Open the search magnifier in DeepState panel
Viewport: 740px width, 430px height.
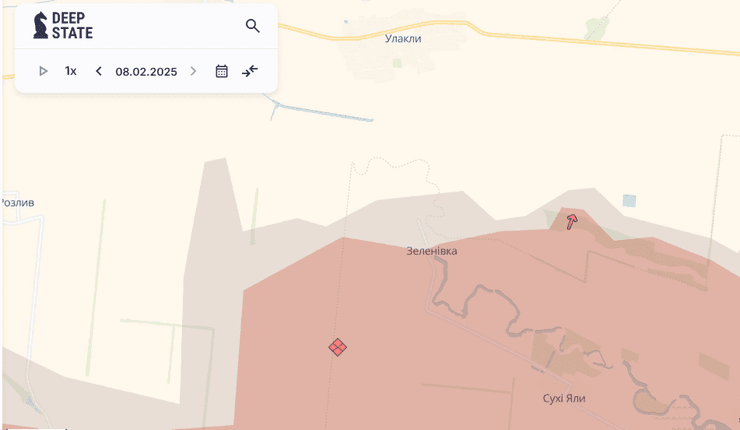click(x=252, y=26)
